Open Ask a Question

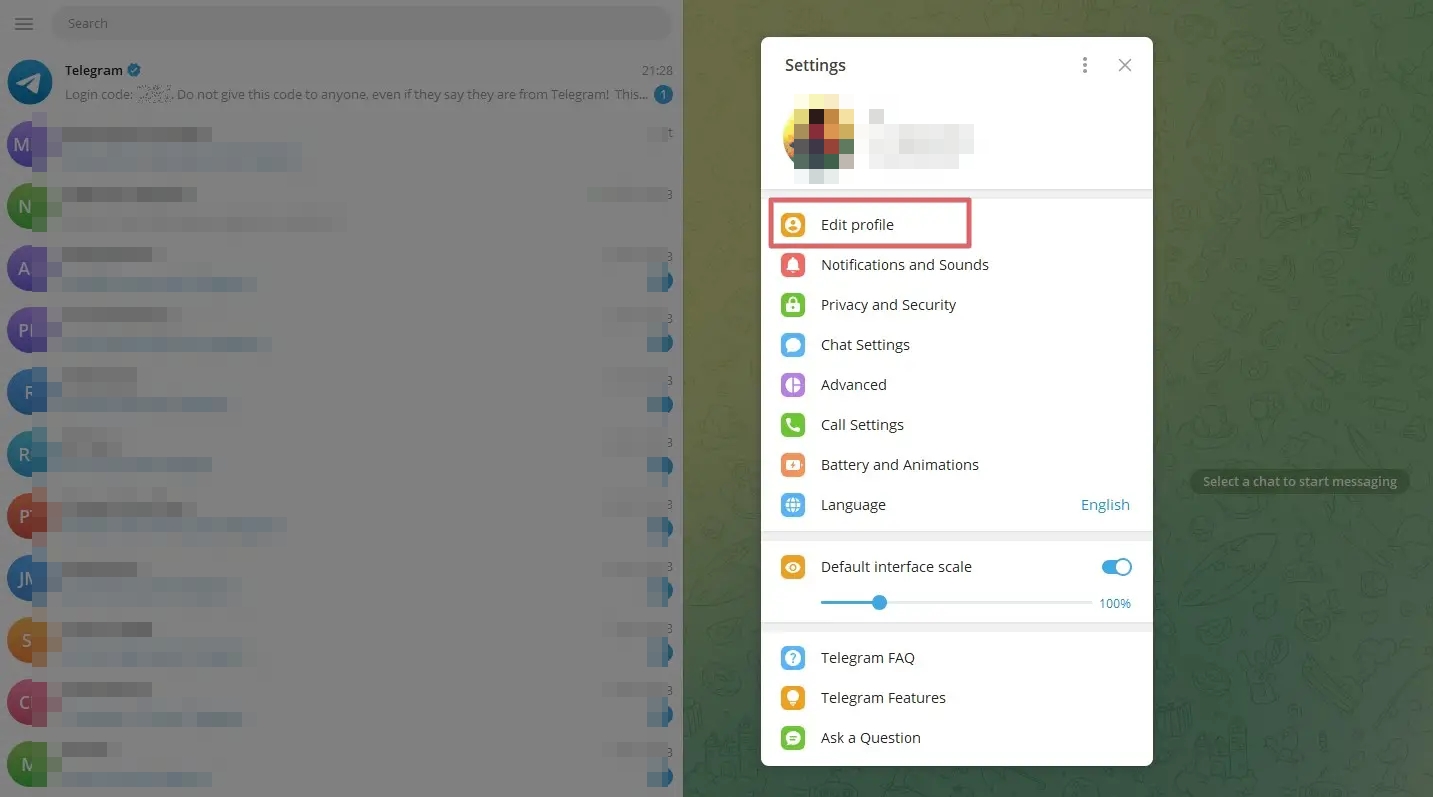(x=957, y=738)
